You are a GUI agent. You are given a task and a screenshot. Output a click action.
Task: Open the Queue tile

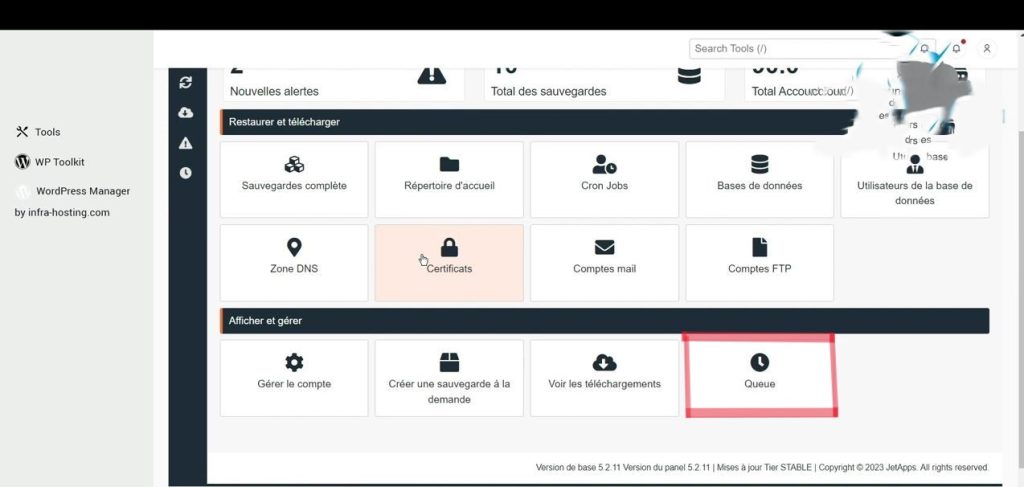[760, 378]
